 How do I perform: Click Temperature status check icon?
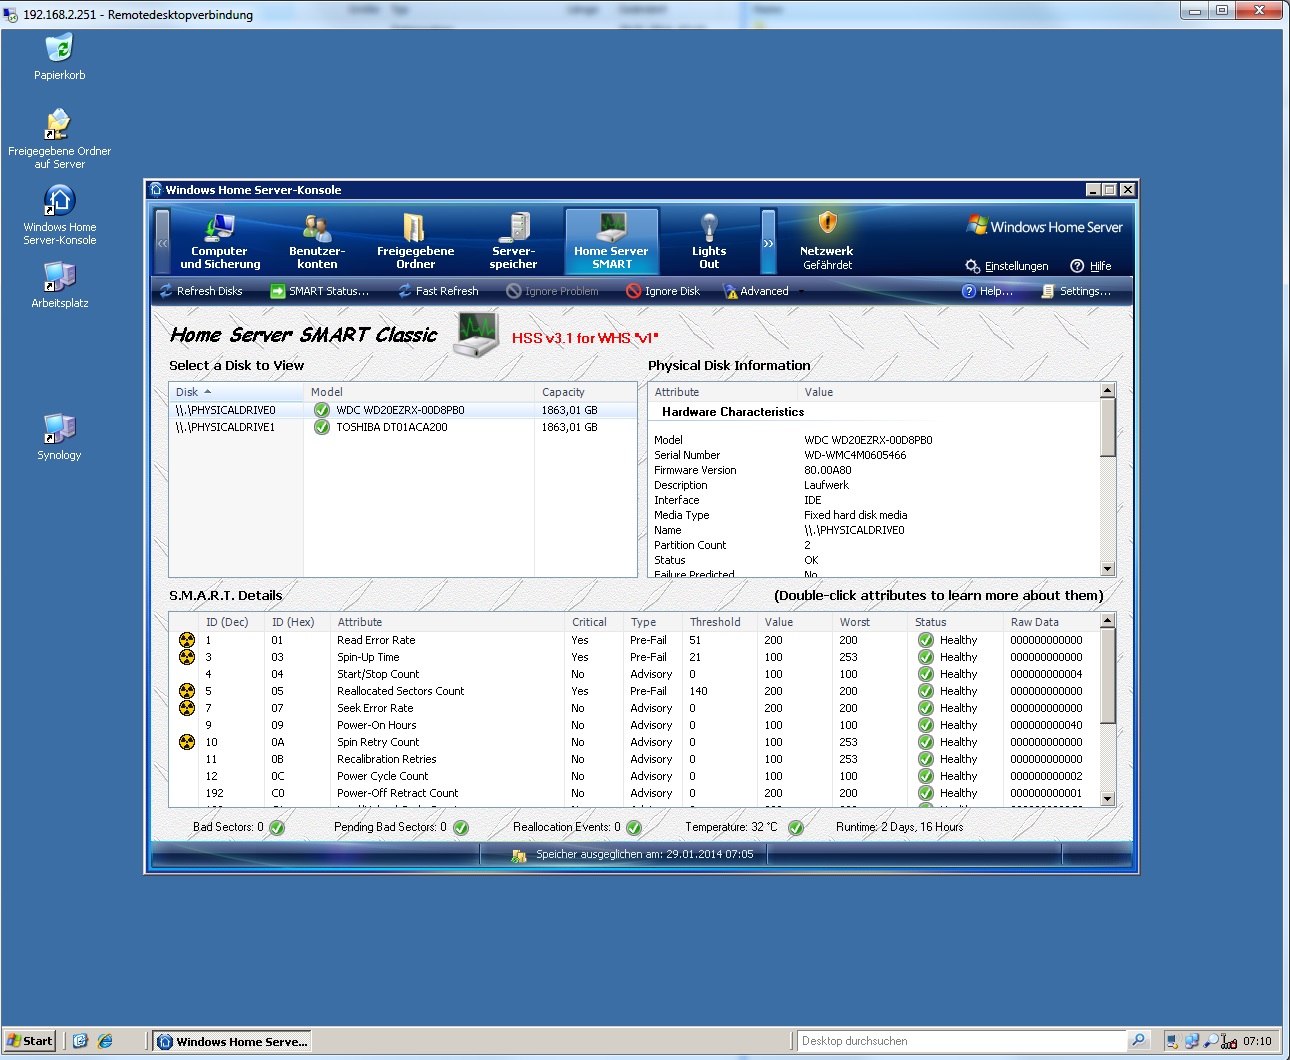point(796,828)
